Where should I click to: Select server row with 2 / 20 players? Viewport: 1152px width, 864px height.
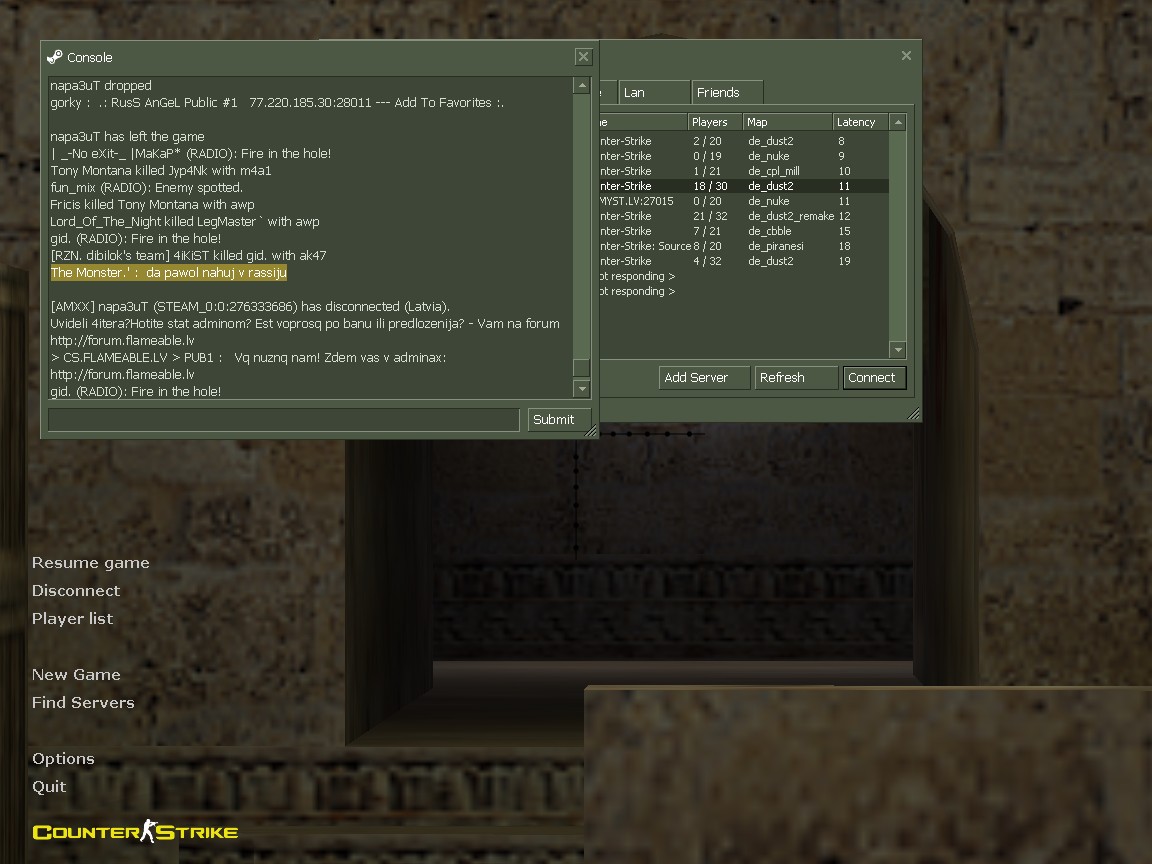pyautogui.click(x=744, y=141)
